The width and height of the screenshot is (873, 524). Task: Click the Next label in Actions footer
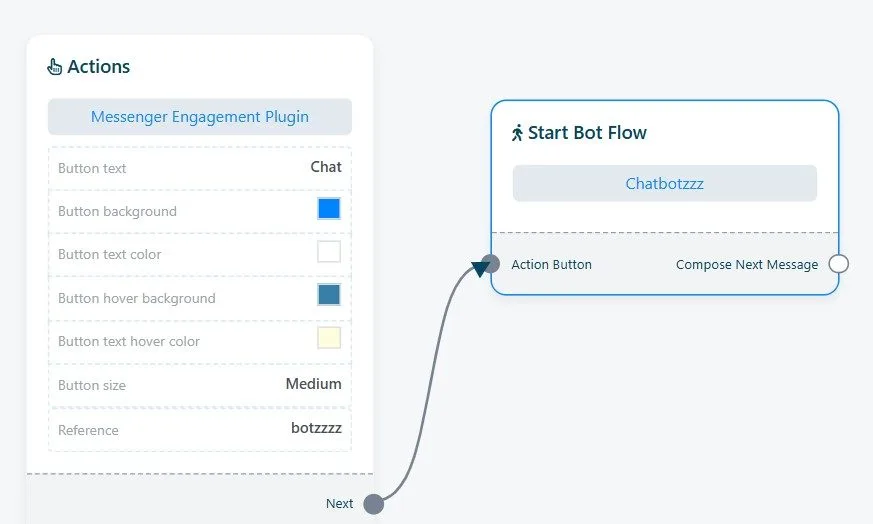[x=340, y=503]
